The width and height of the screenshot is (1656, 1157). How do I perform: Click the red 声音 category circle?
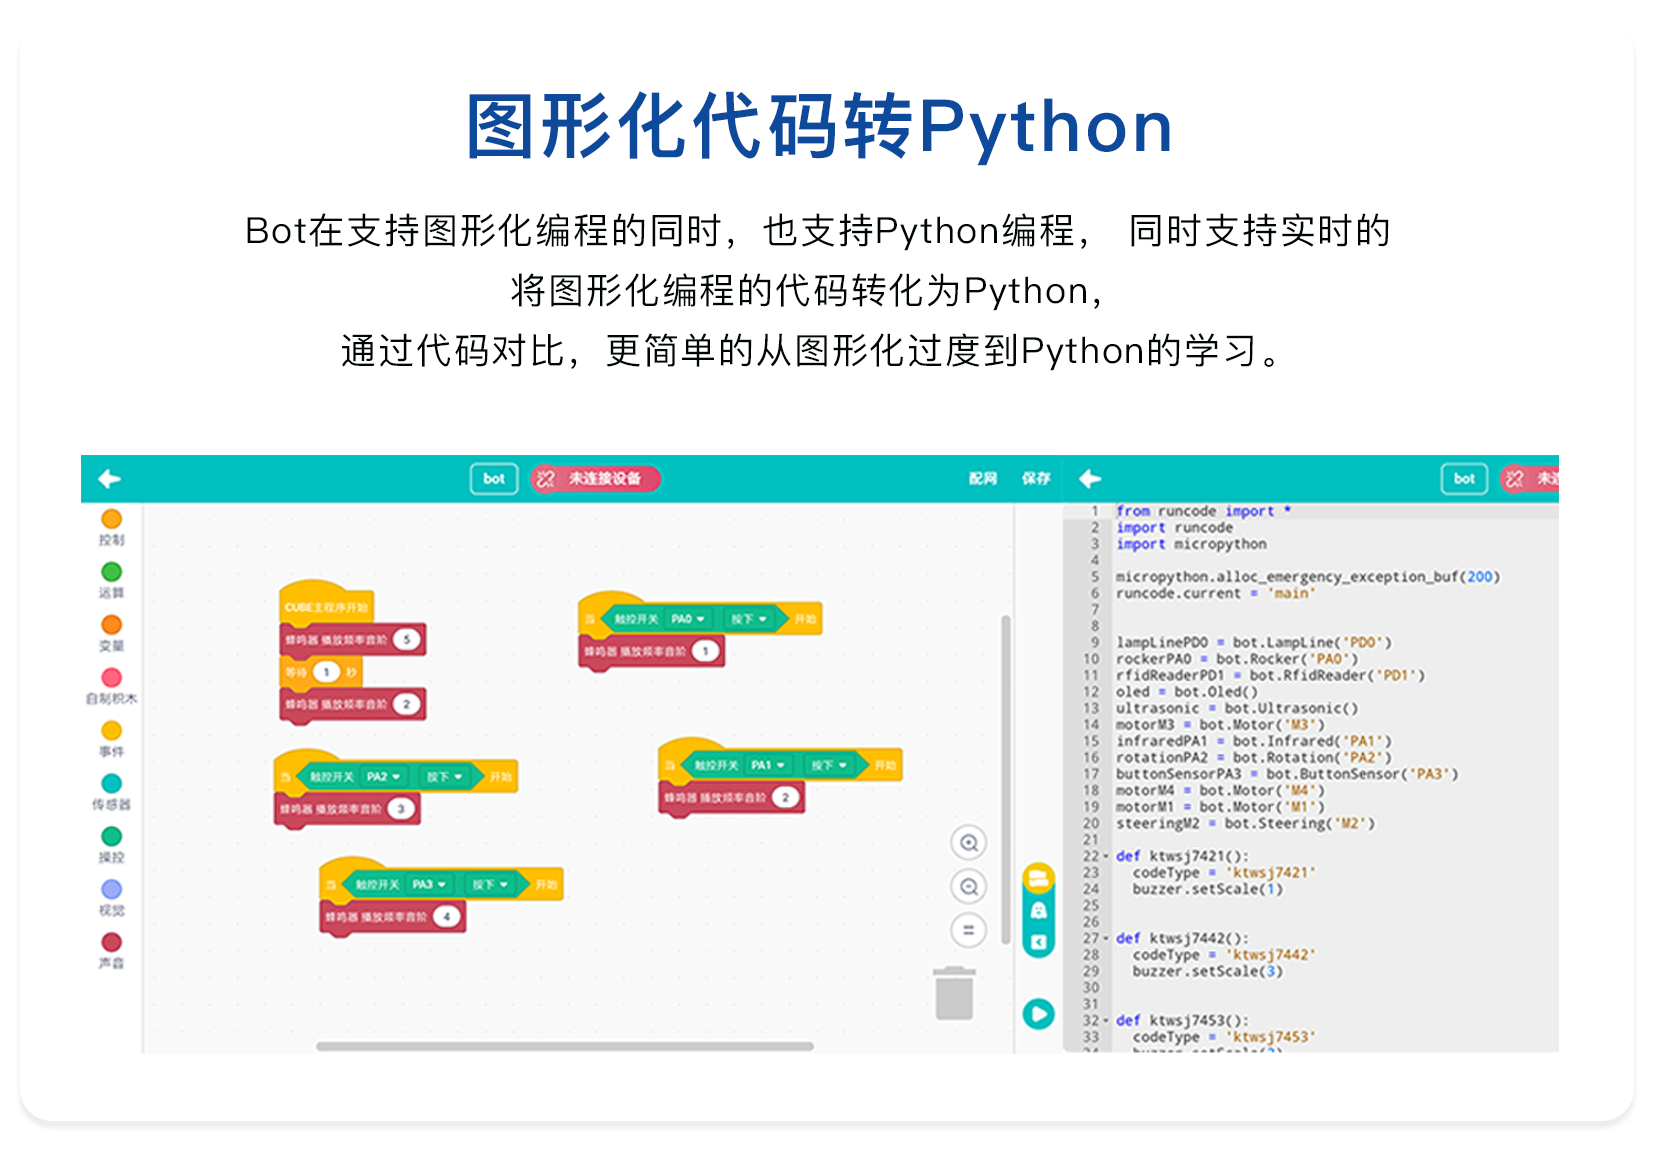coord(111,942)
